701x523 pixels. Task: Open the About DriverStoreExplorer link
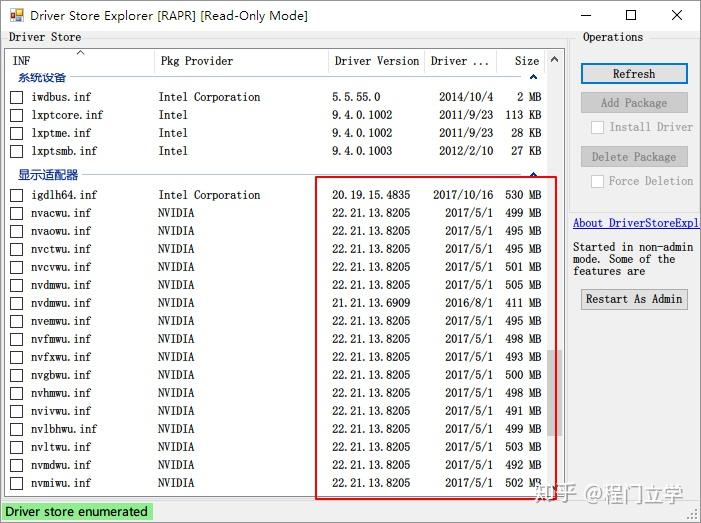(636, 223)
